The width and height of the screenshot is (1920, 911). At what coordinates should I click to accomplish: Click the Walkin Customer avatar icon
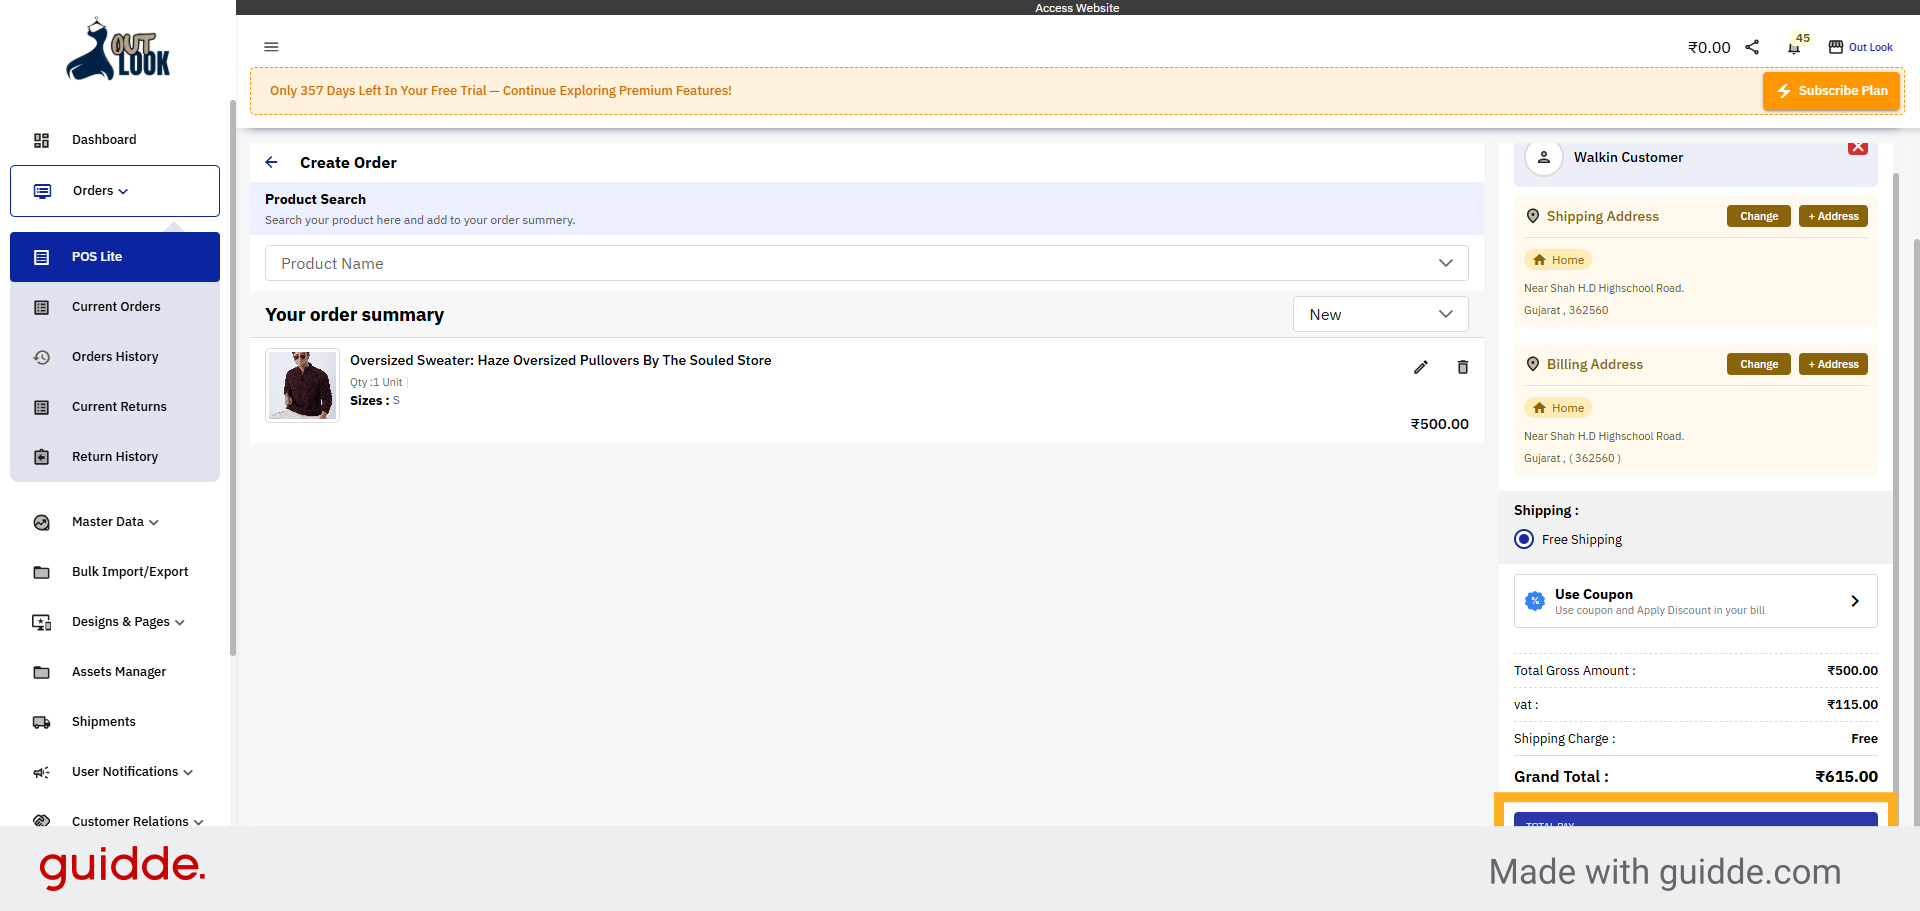tap(1544, 157)
